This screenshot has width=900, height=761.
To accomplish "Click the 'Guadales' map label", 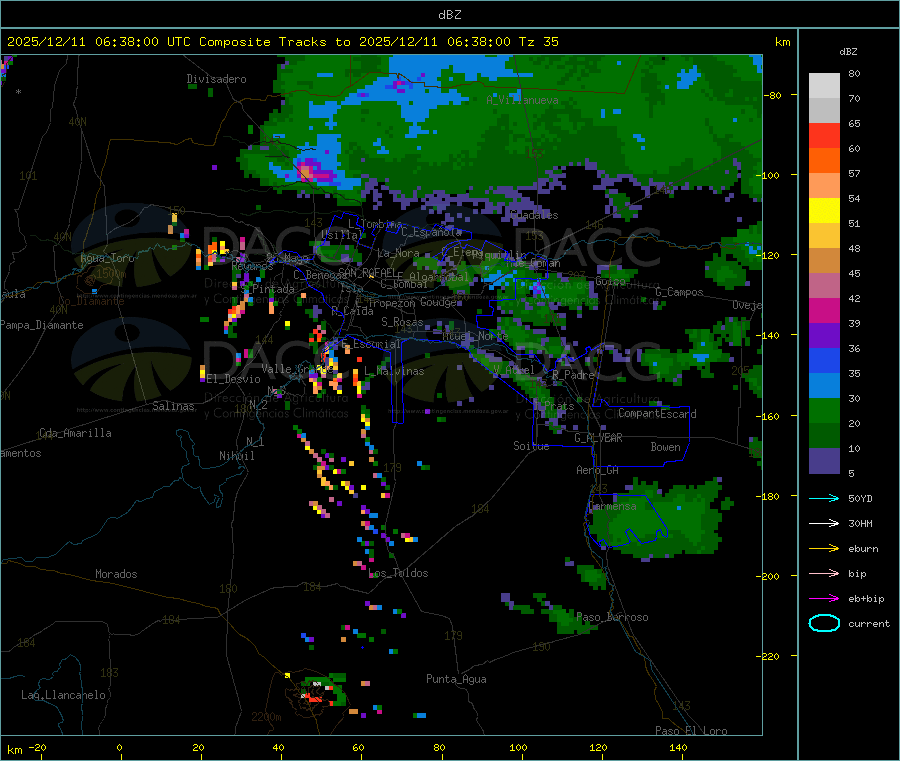I will tap(534, 215).
